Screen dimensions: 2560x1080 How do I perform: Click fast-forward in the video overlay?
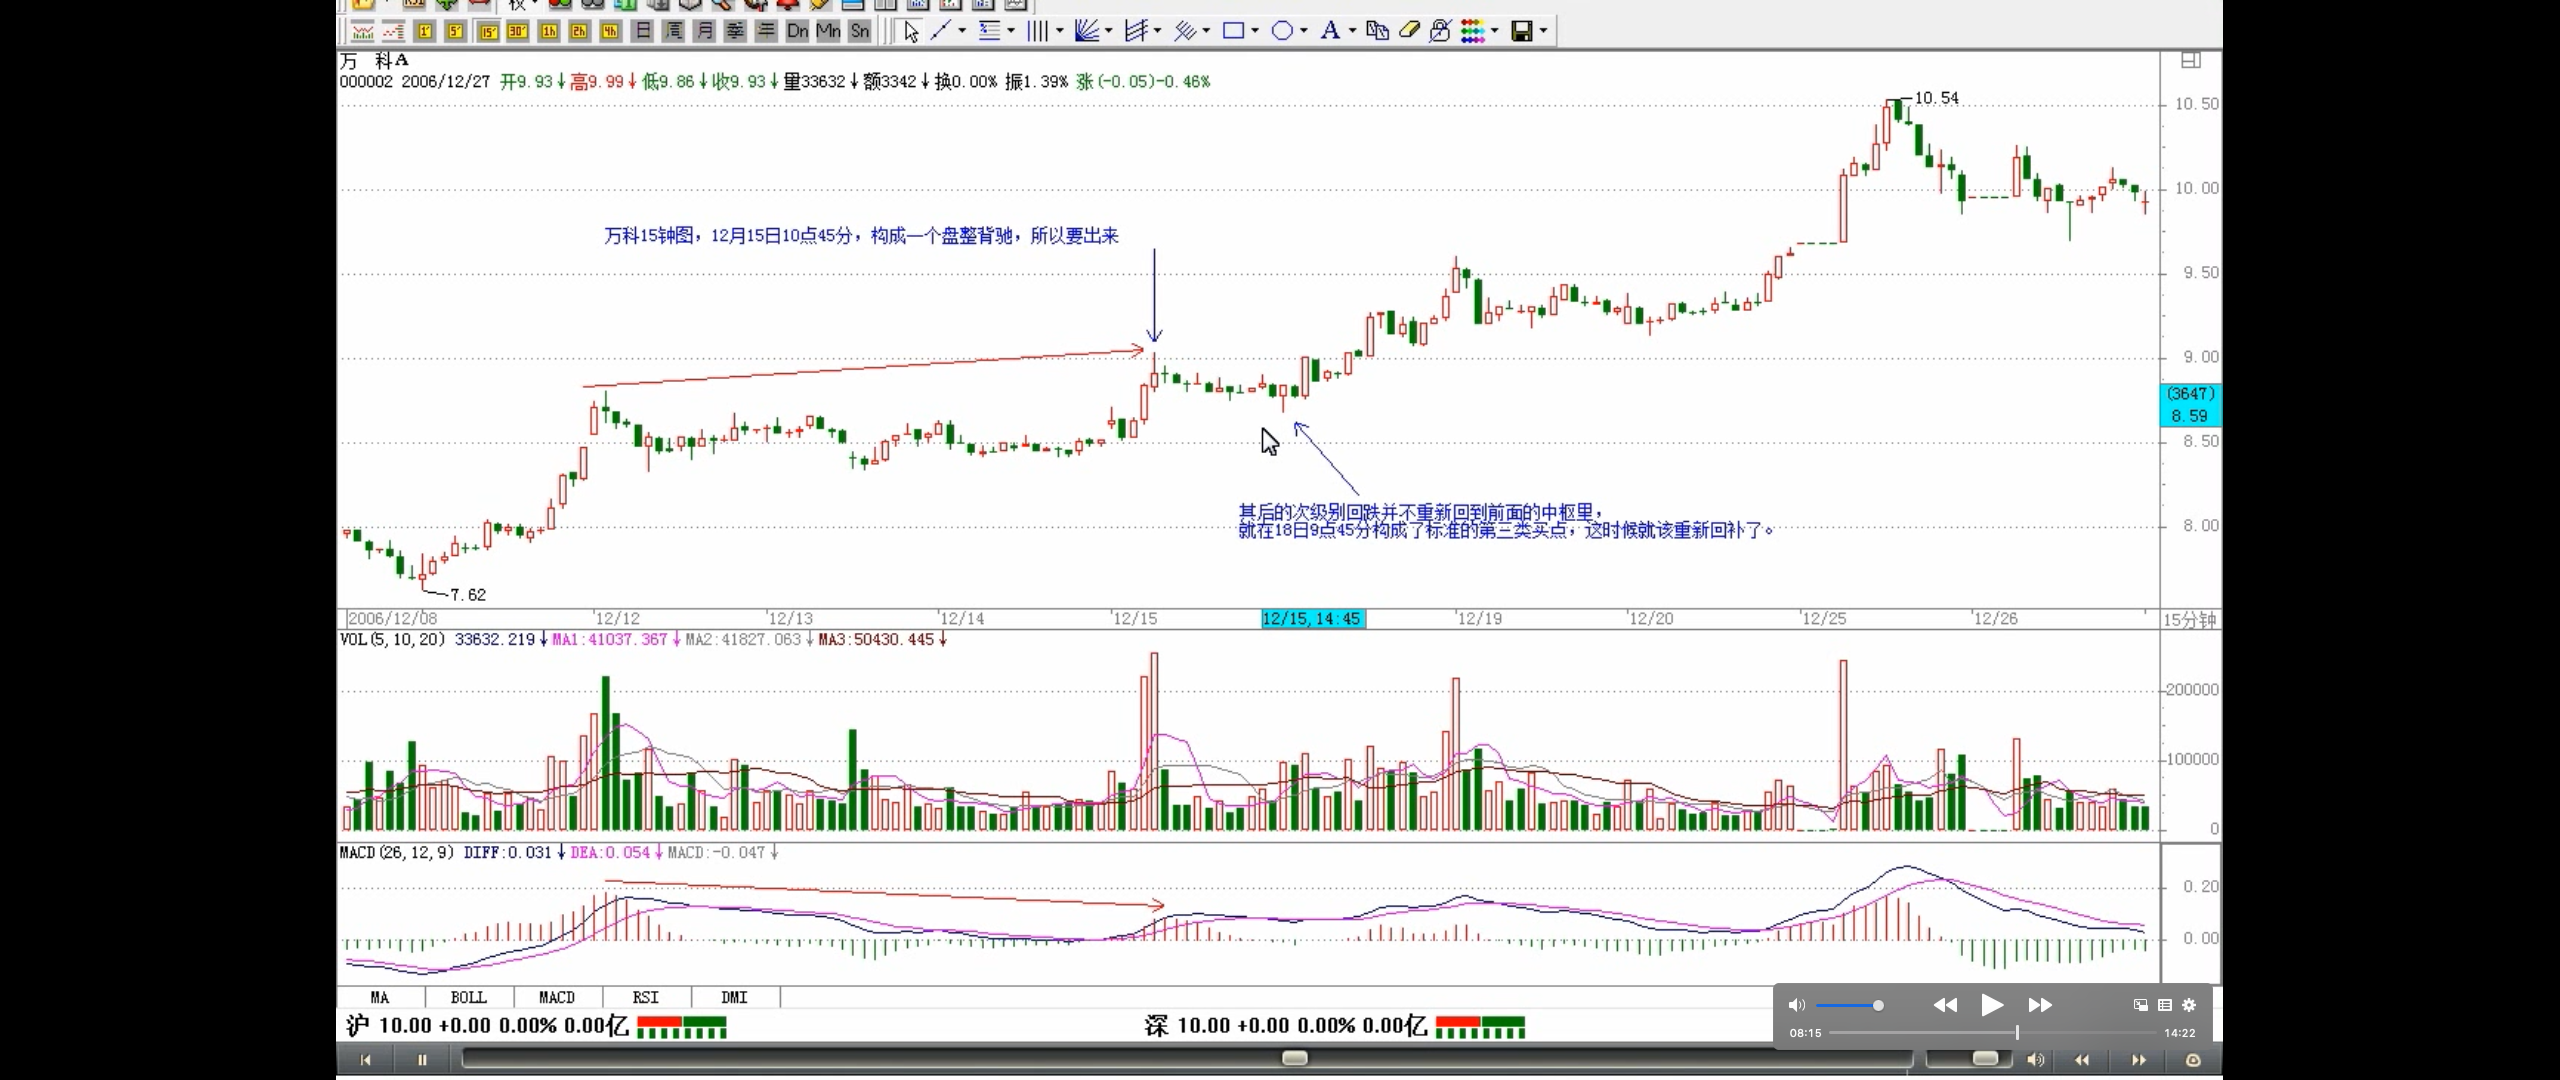pos(2040,1005)
